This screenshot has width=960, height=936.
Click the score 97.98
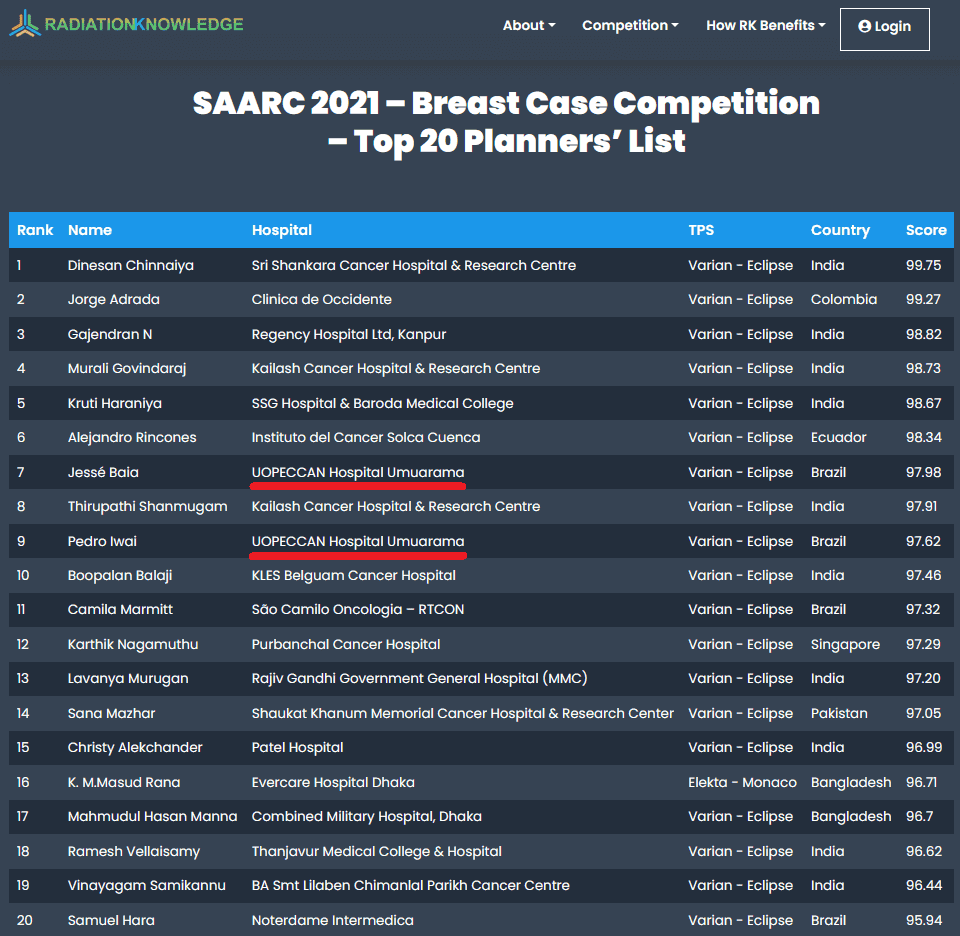point(923,473)
